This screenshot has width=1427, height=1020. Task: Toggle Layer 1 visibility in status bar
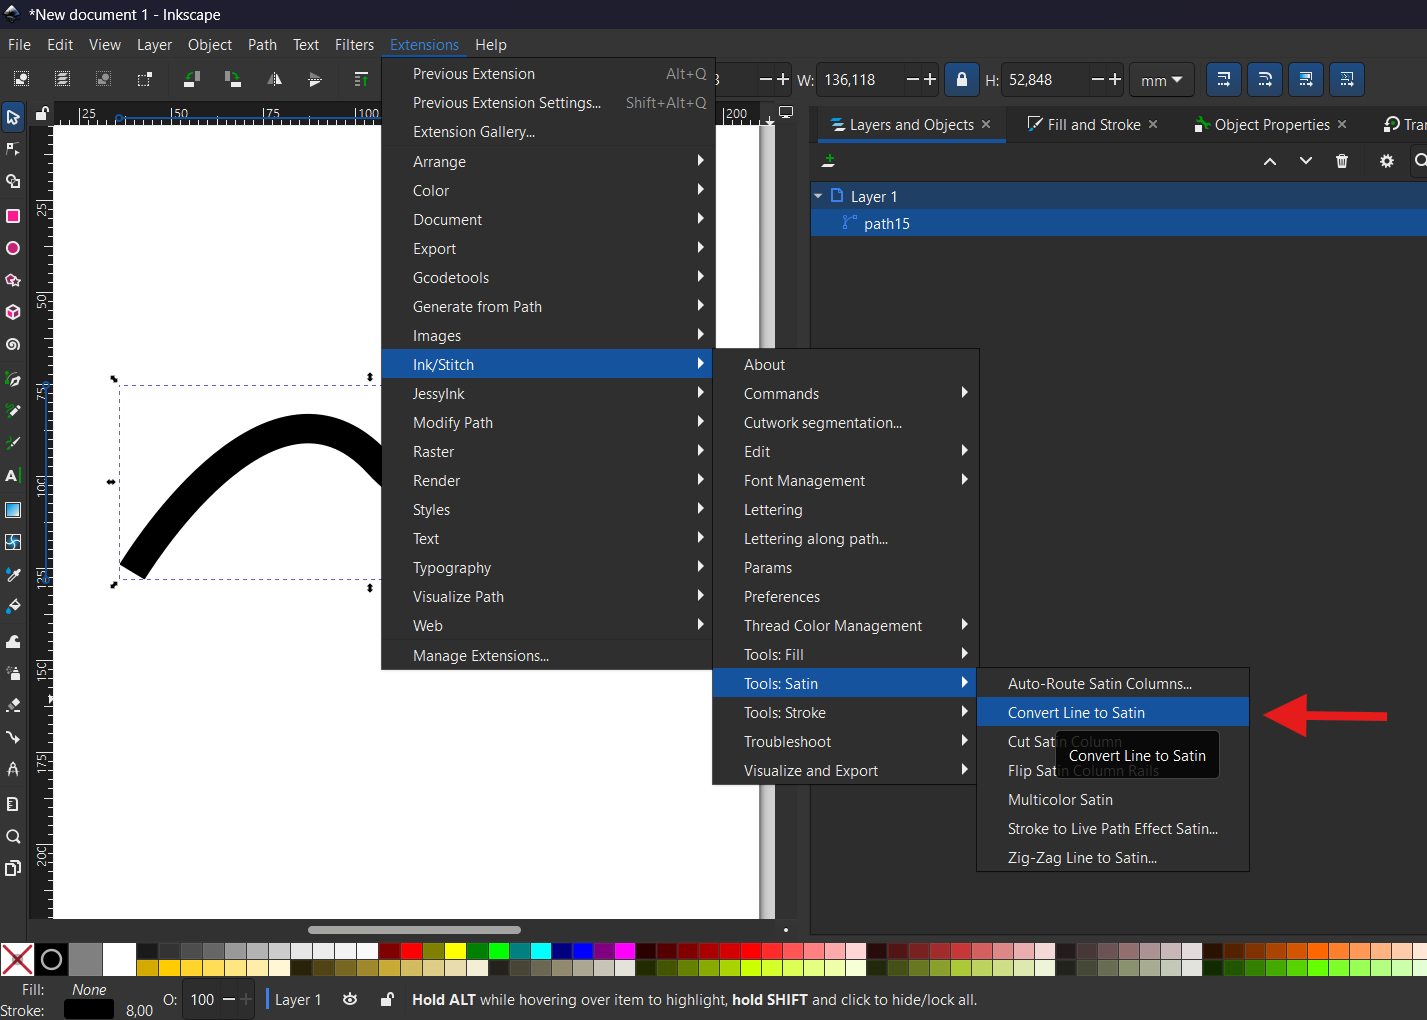[350, 999]
